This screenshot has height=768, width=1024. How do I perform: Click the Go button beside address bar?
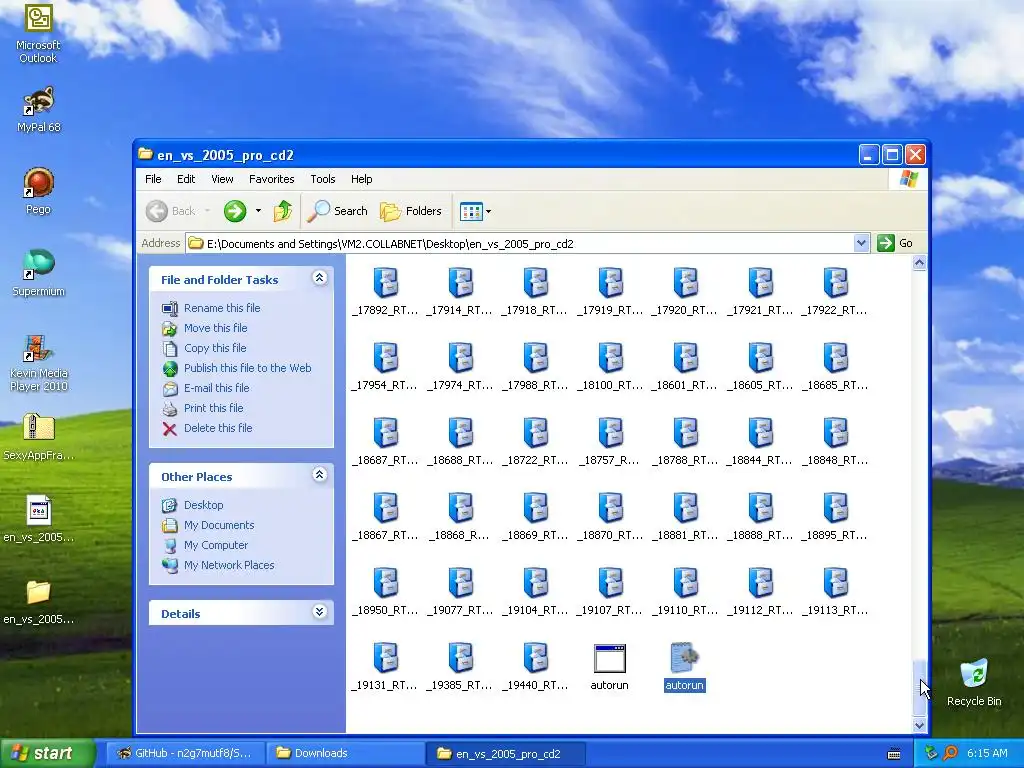[895, 244]
